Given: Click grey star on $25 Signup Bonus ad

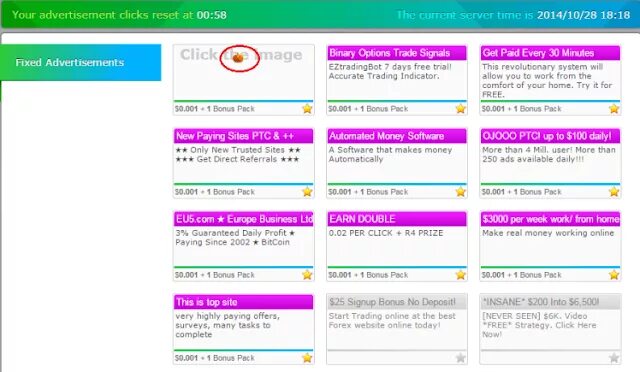Looking at the screenshot, I should point(460,358).
